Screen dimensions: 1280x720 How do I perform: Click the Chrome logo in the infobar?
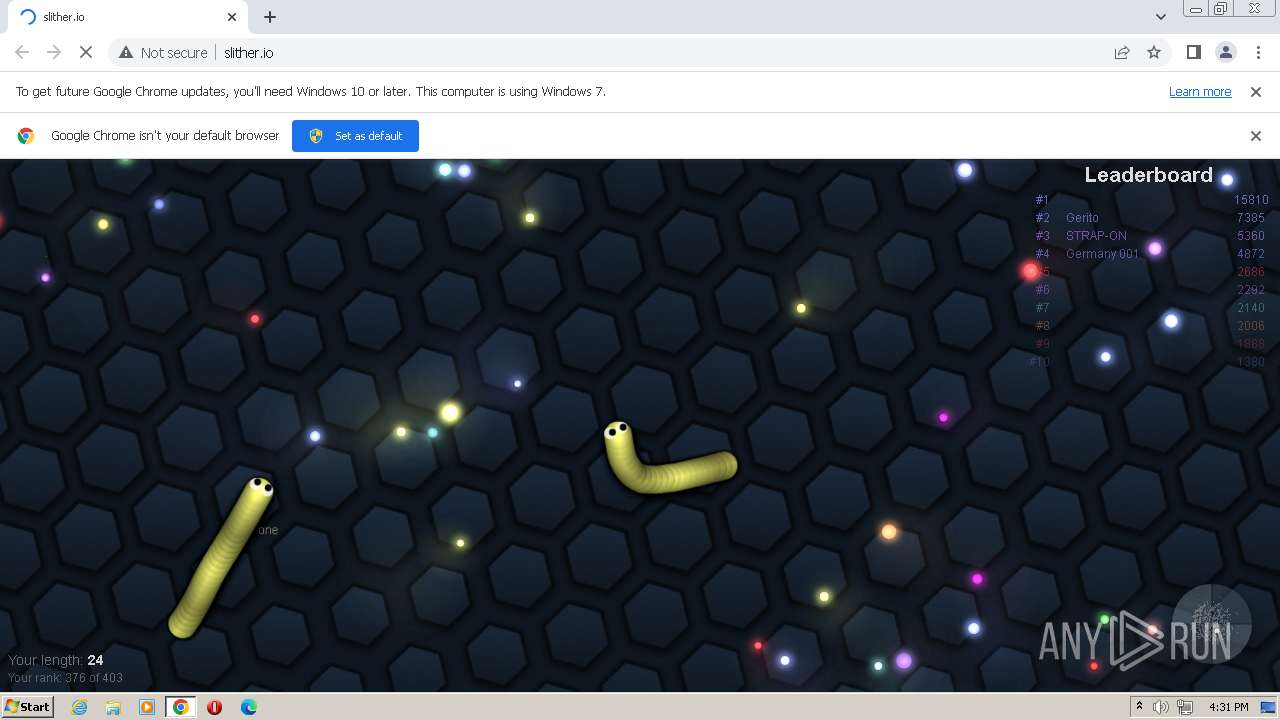[x=26, y=136]
